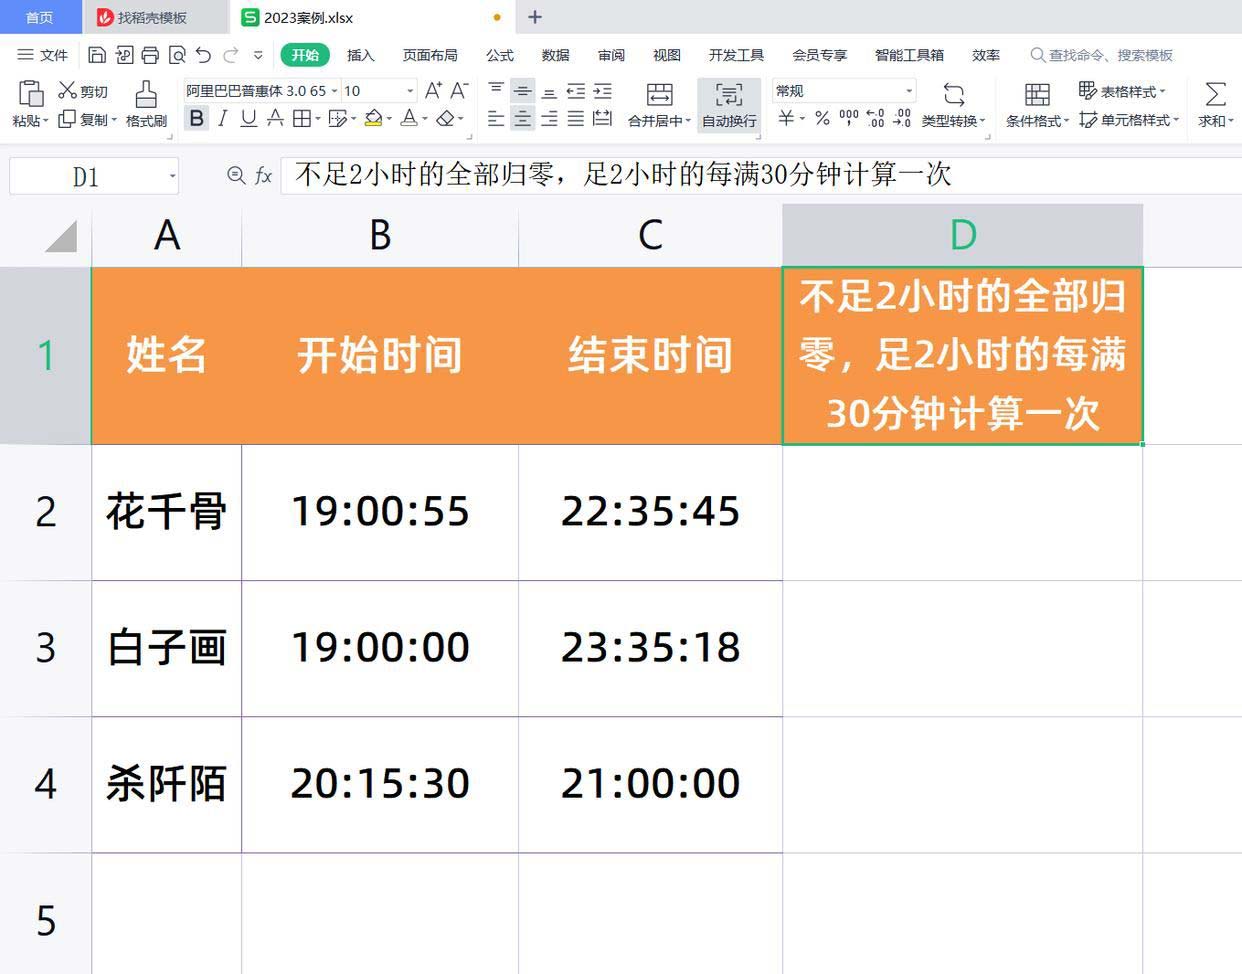The height and width of the screenshot is (974, 1242).
Task: Align cell content to top
Action: point(496,90)
